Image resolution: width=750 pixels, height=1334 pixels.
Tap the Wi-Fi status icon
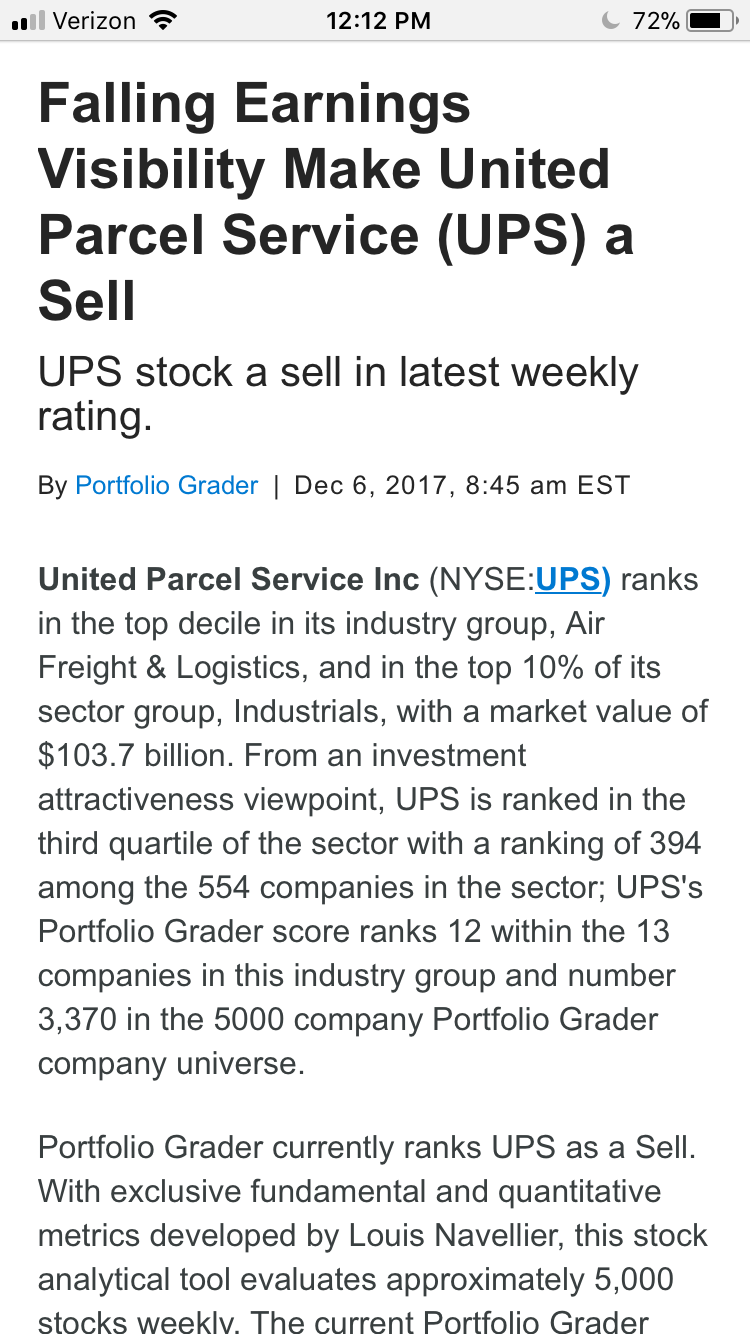pyautogui.click(x=160, y=20)
